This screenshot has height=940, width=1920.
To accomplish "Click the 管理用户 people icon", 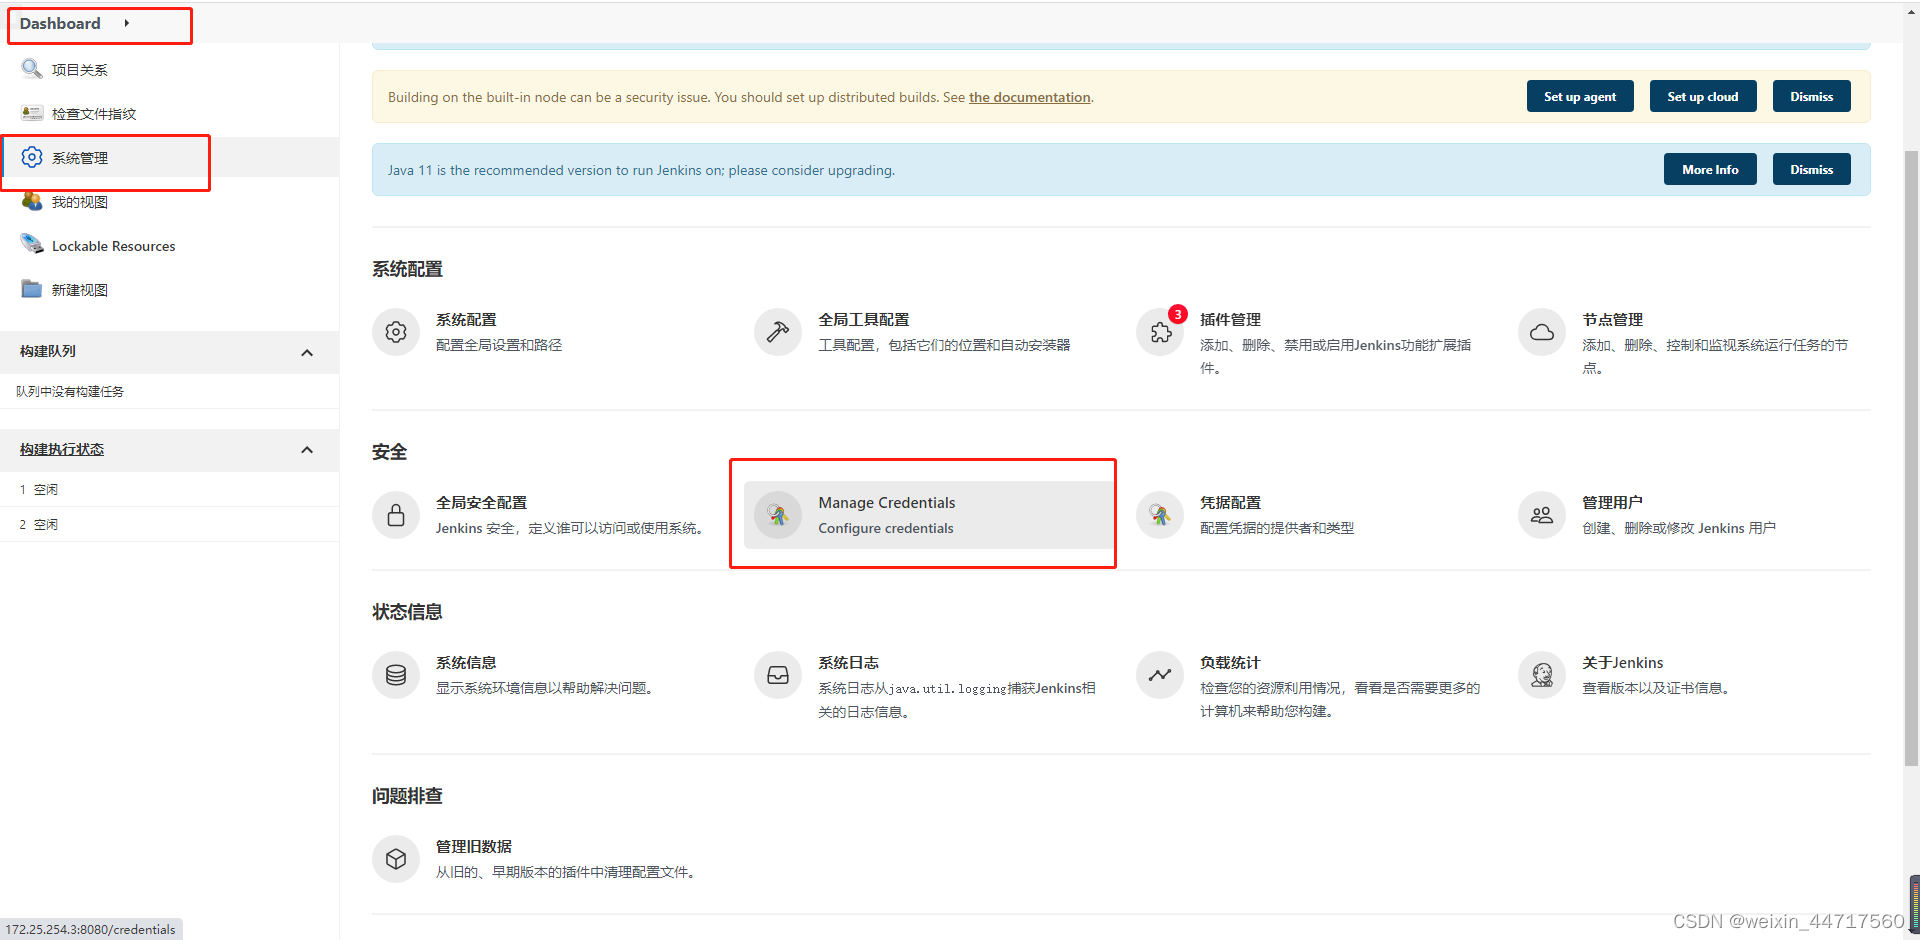I will 1542,515.
